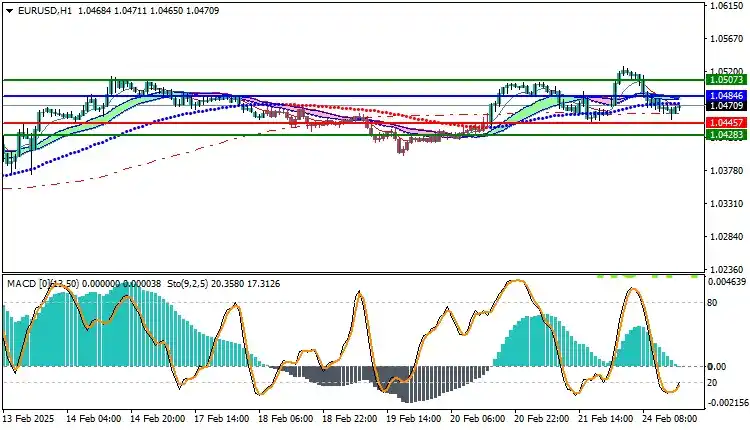
Task: Click the stochastic 20 level label
Action: coord(714,381)
